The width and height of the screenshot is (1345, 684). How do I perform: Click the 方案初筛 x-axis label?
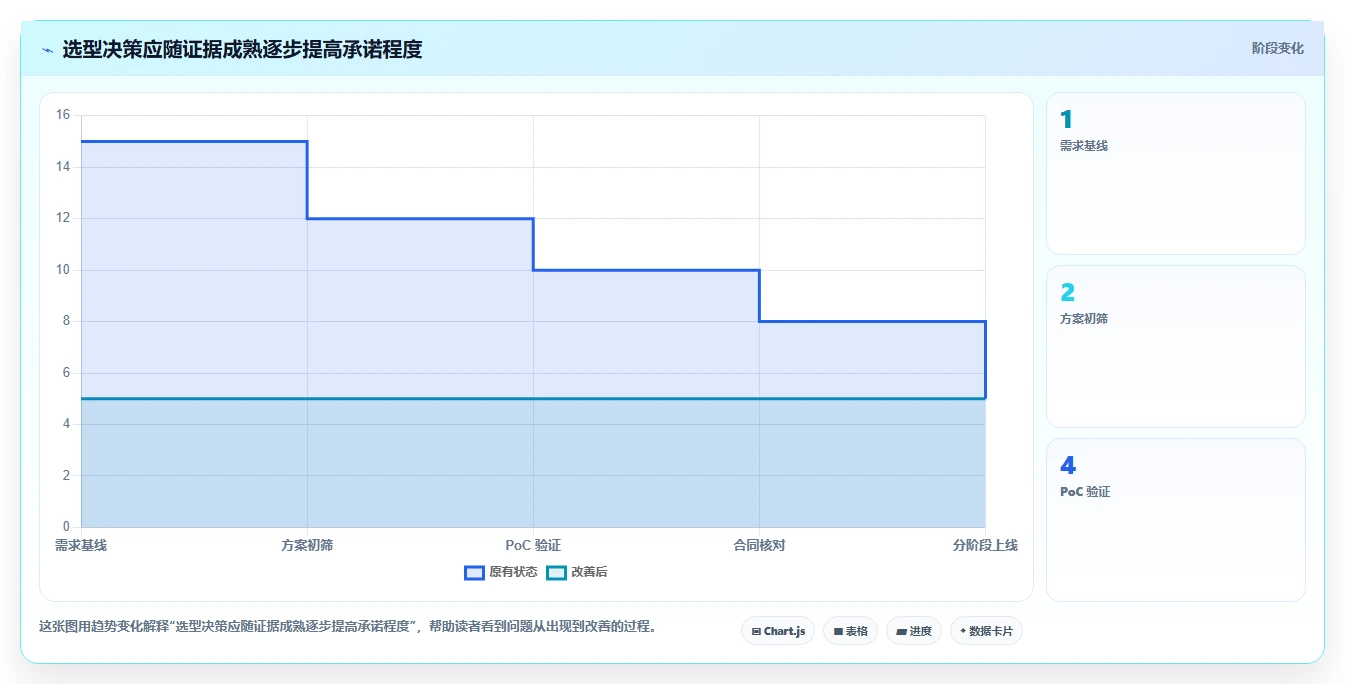click(x=307, y=545)
